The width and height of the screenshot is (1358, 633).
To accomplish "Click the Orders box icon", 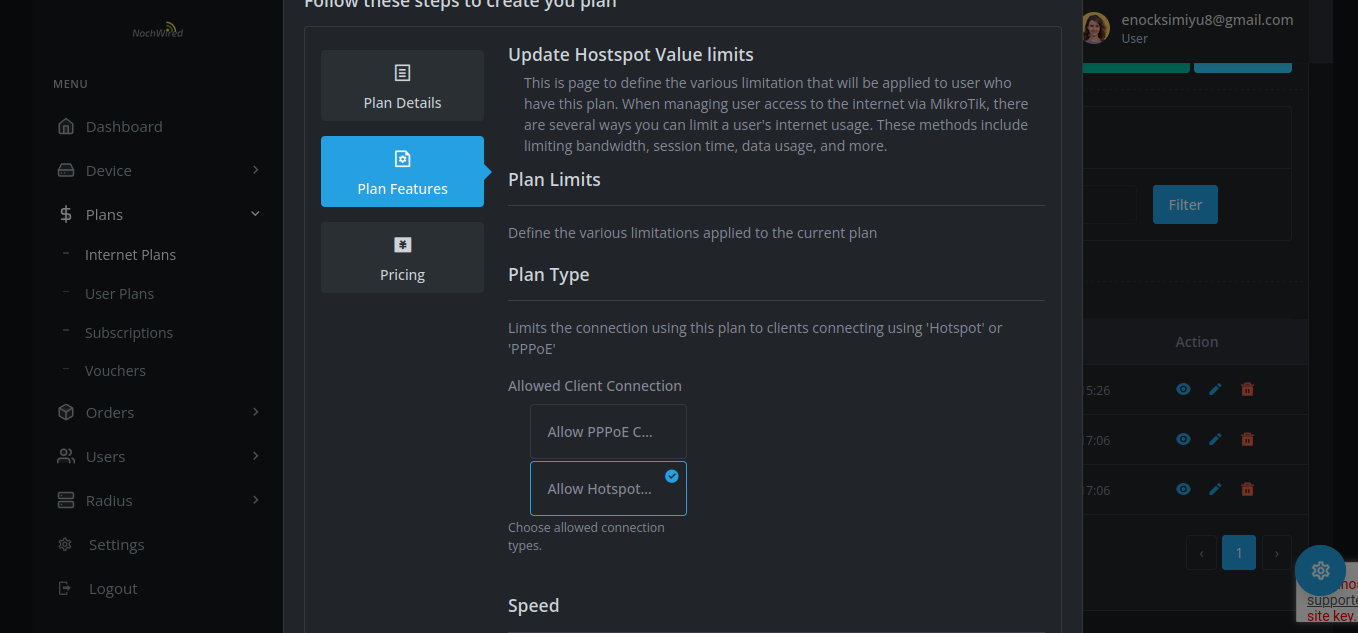I will (x=66, y=413).
